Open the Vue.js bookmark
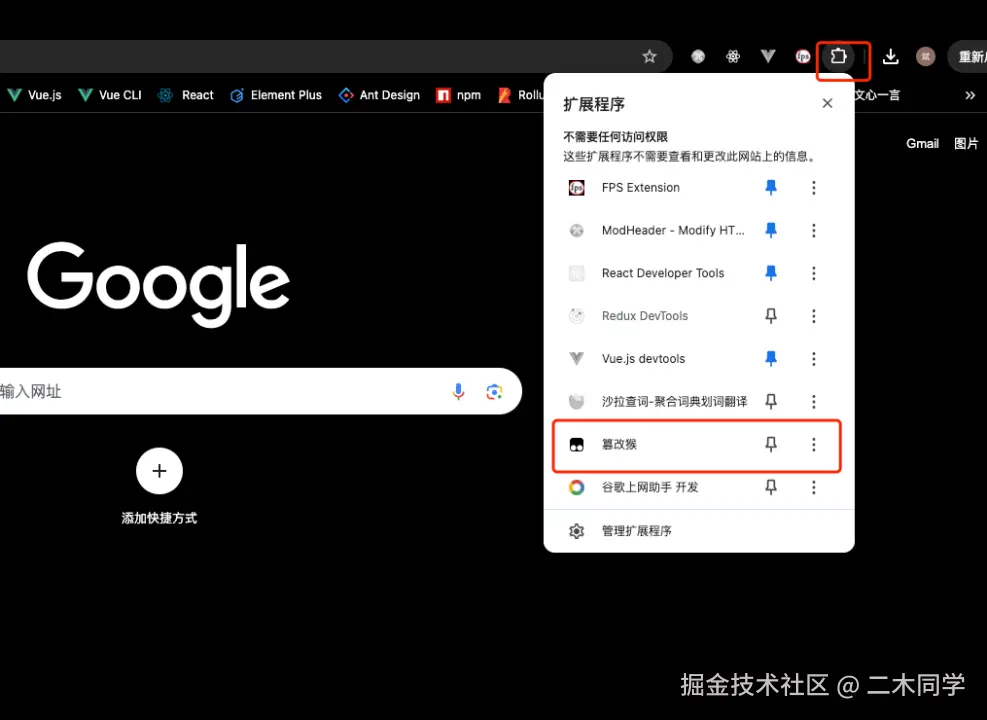Screen dimensions: 987x720 pyautogui.click(x=35, y=95)
